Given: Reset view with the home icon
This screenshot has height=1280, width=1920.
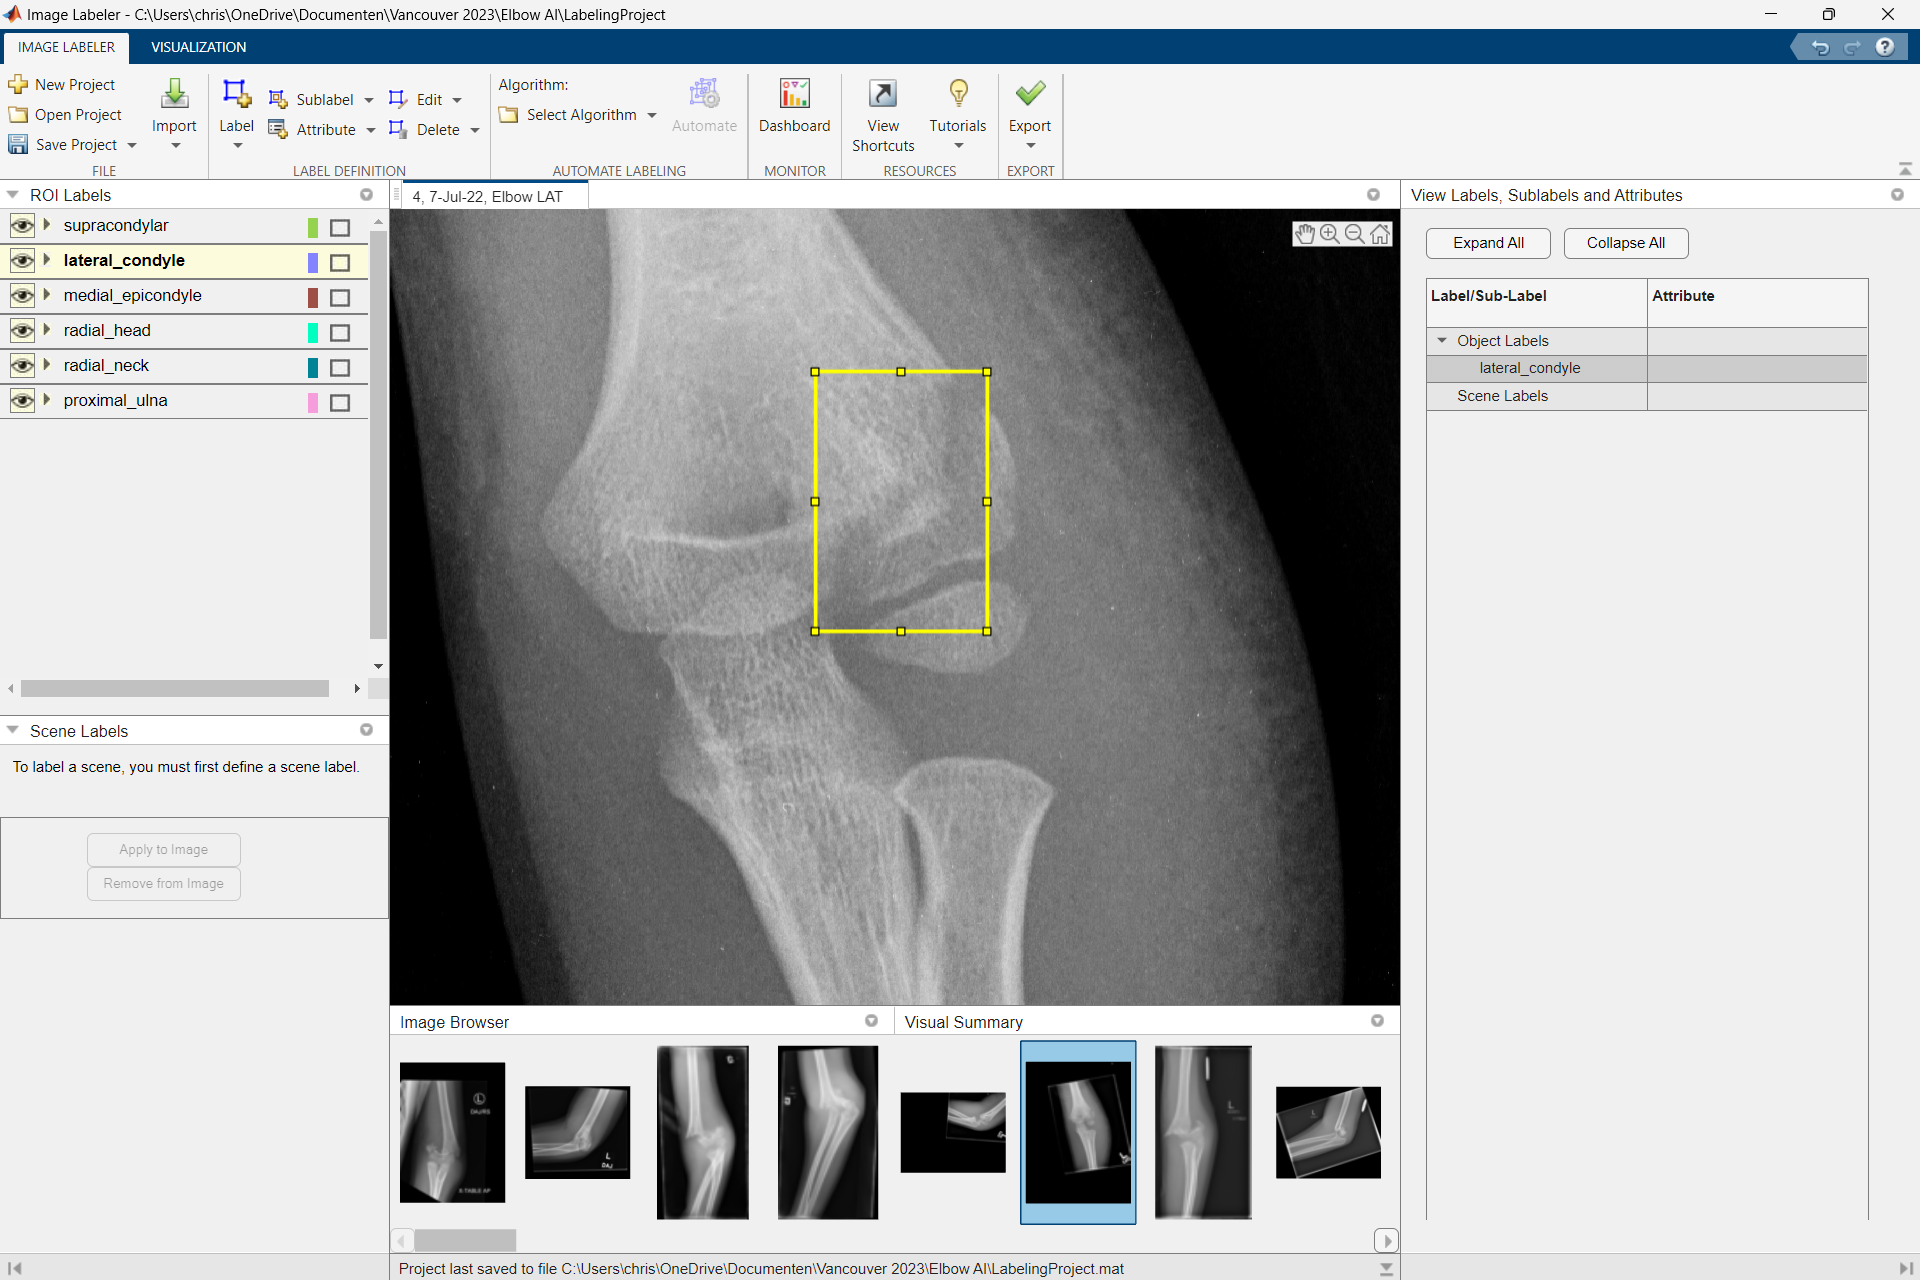Looking at the screenshot, I should pos(1381,234).
